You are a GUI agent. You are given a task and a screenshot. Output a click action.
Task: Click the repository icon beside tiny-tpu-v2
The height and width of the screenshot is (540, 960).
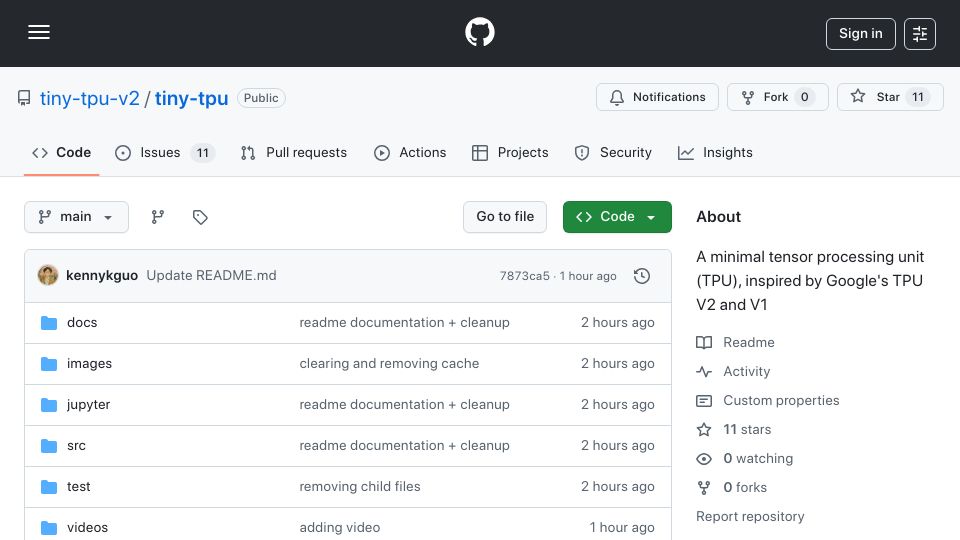24,98
